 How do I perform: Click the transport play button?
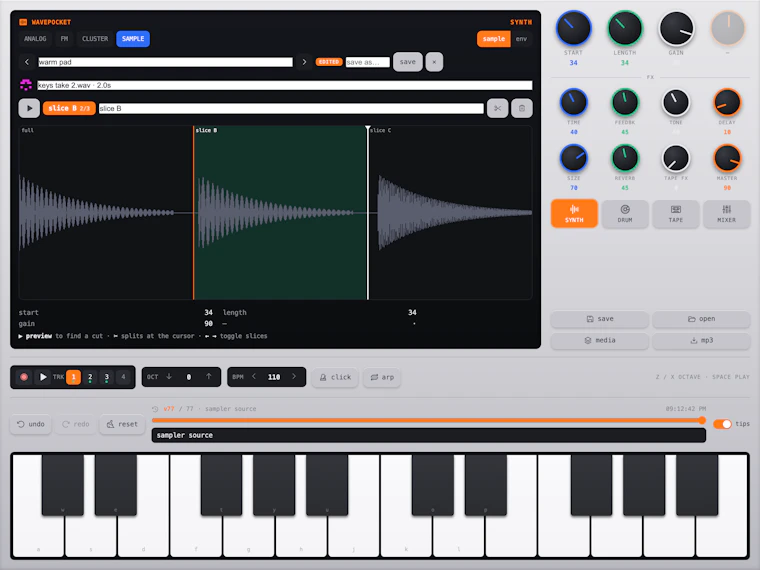click(x=43, y=377)
